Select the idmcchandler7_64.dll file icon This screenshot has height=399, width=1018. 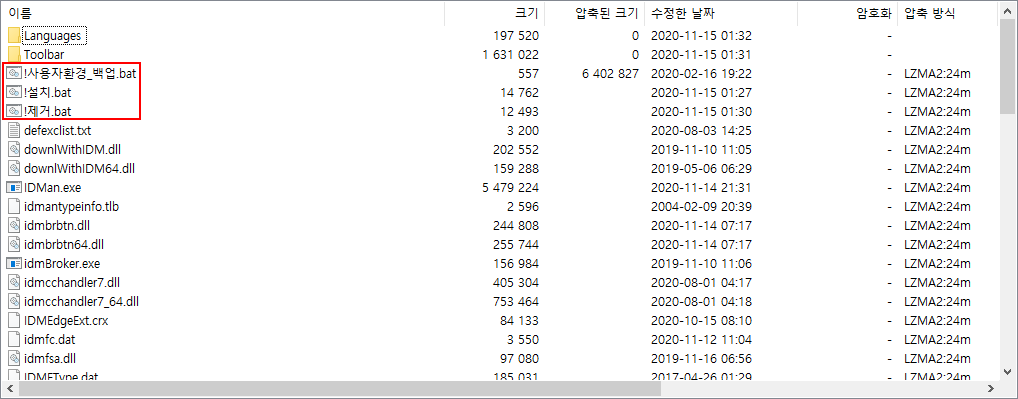pos(14,301)
